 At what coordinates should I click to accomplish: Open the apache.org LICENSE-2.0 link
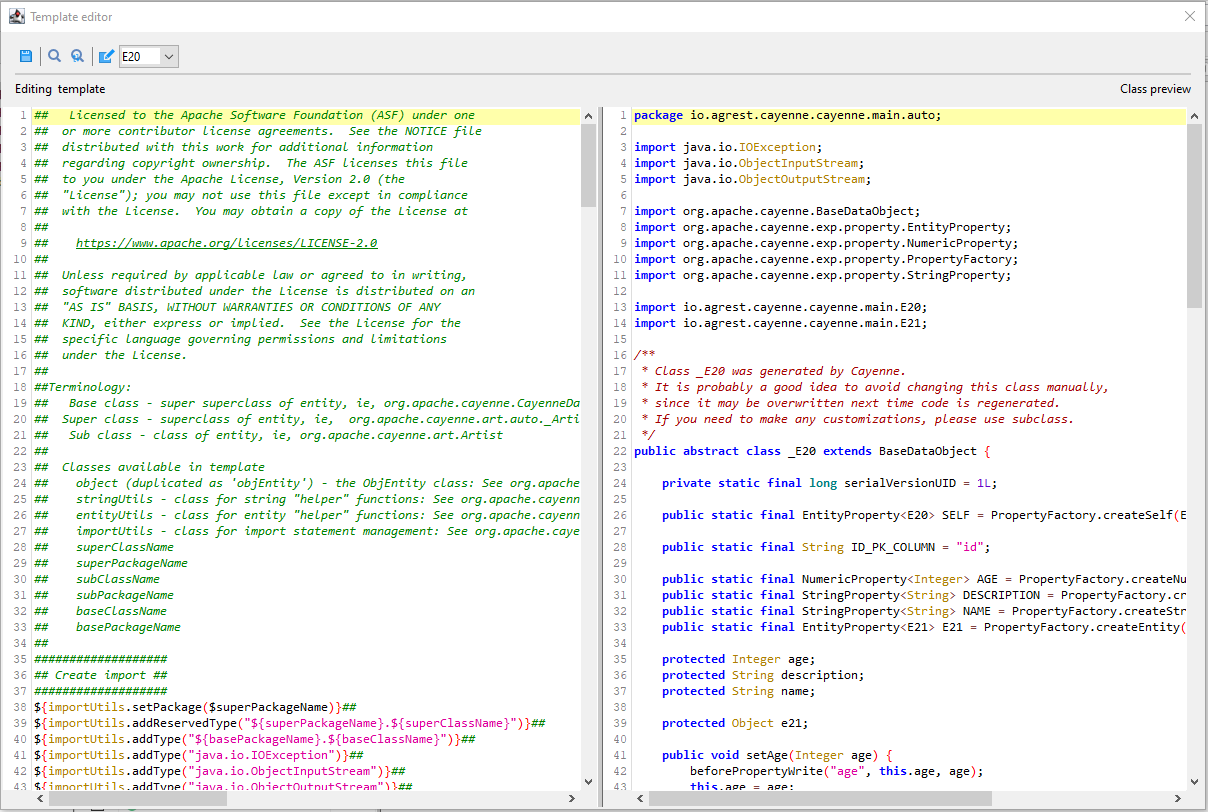(x=226, y=243)
